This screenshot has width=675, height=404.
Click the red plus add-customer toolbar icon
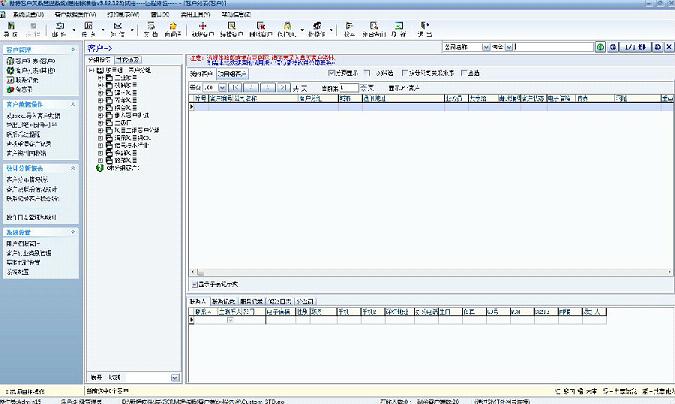[203, 26]
